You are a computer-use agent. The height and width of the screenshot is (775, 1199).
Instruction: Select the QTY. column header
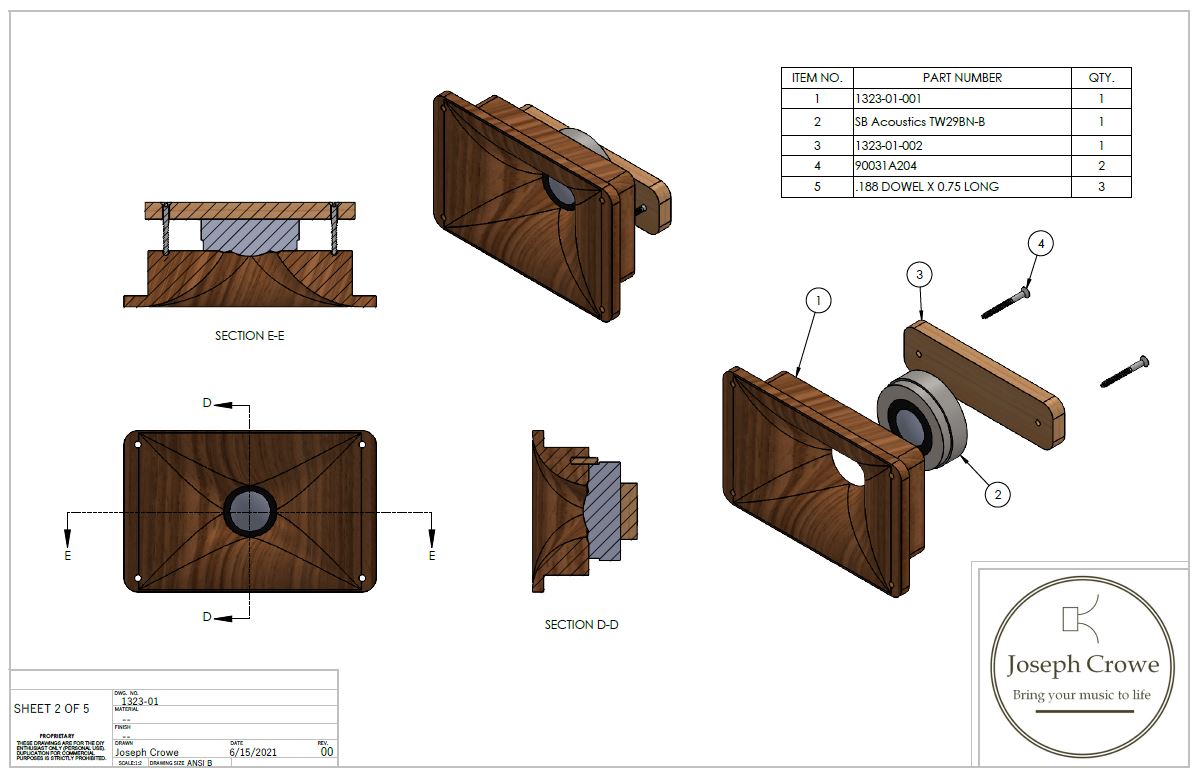[1101, 77]
